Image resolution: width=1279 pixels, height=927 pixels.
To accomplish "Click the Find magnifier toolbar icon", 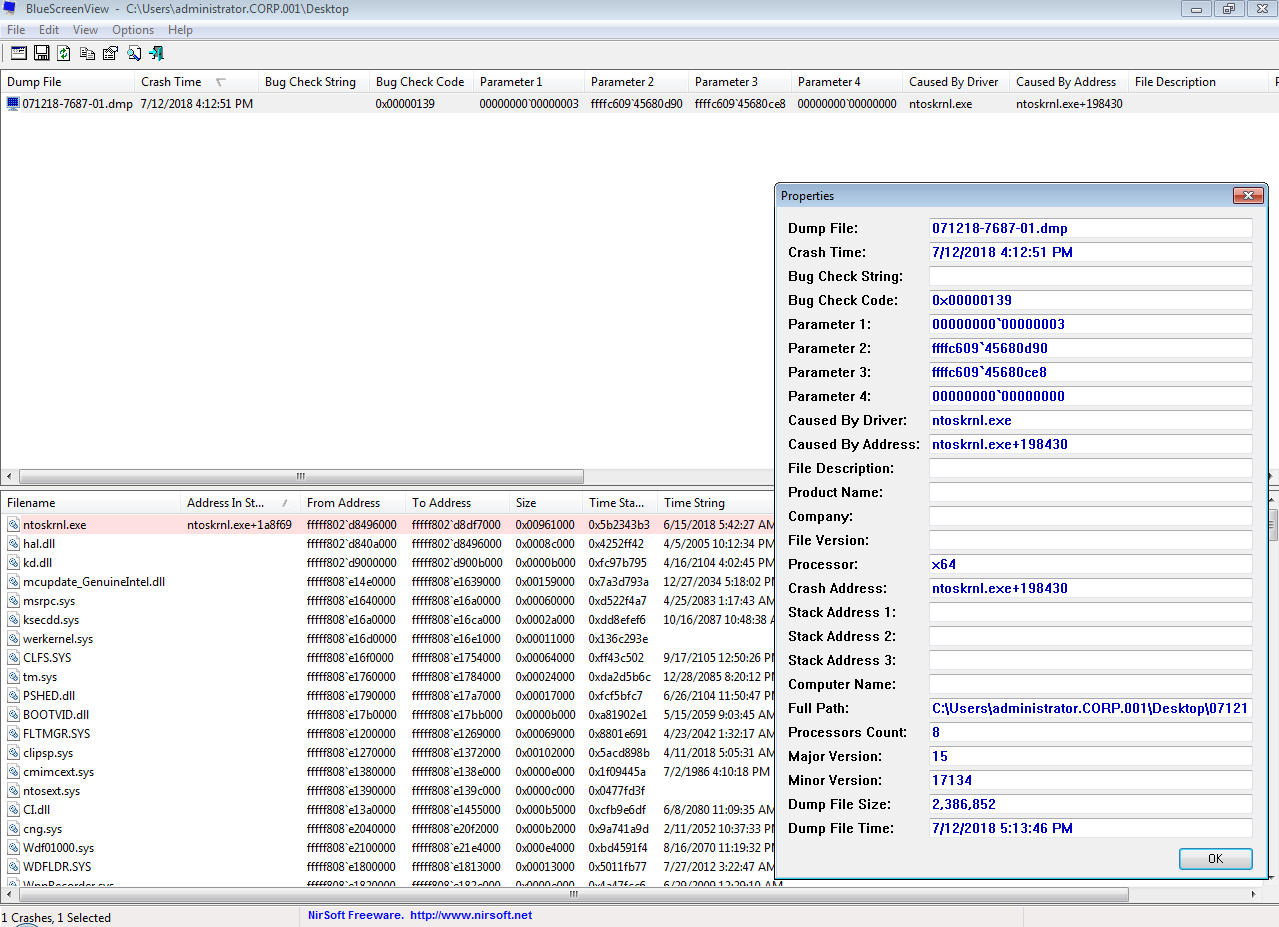I will click(x=134, y=53).
